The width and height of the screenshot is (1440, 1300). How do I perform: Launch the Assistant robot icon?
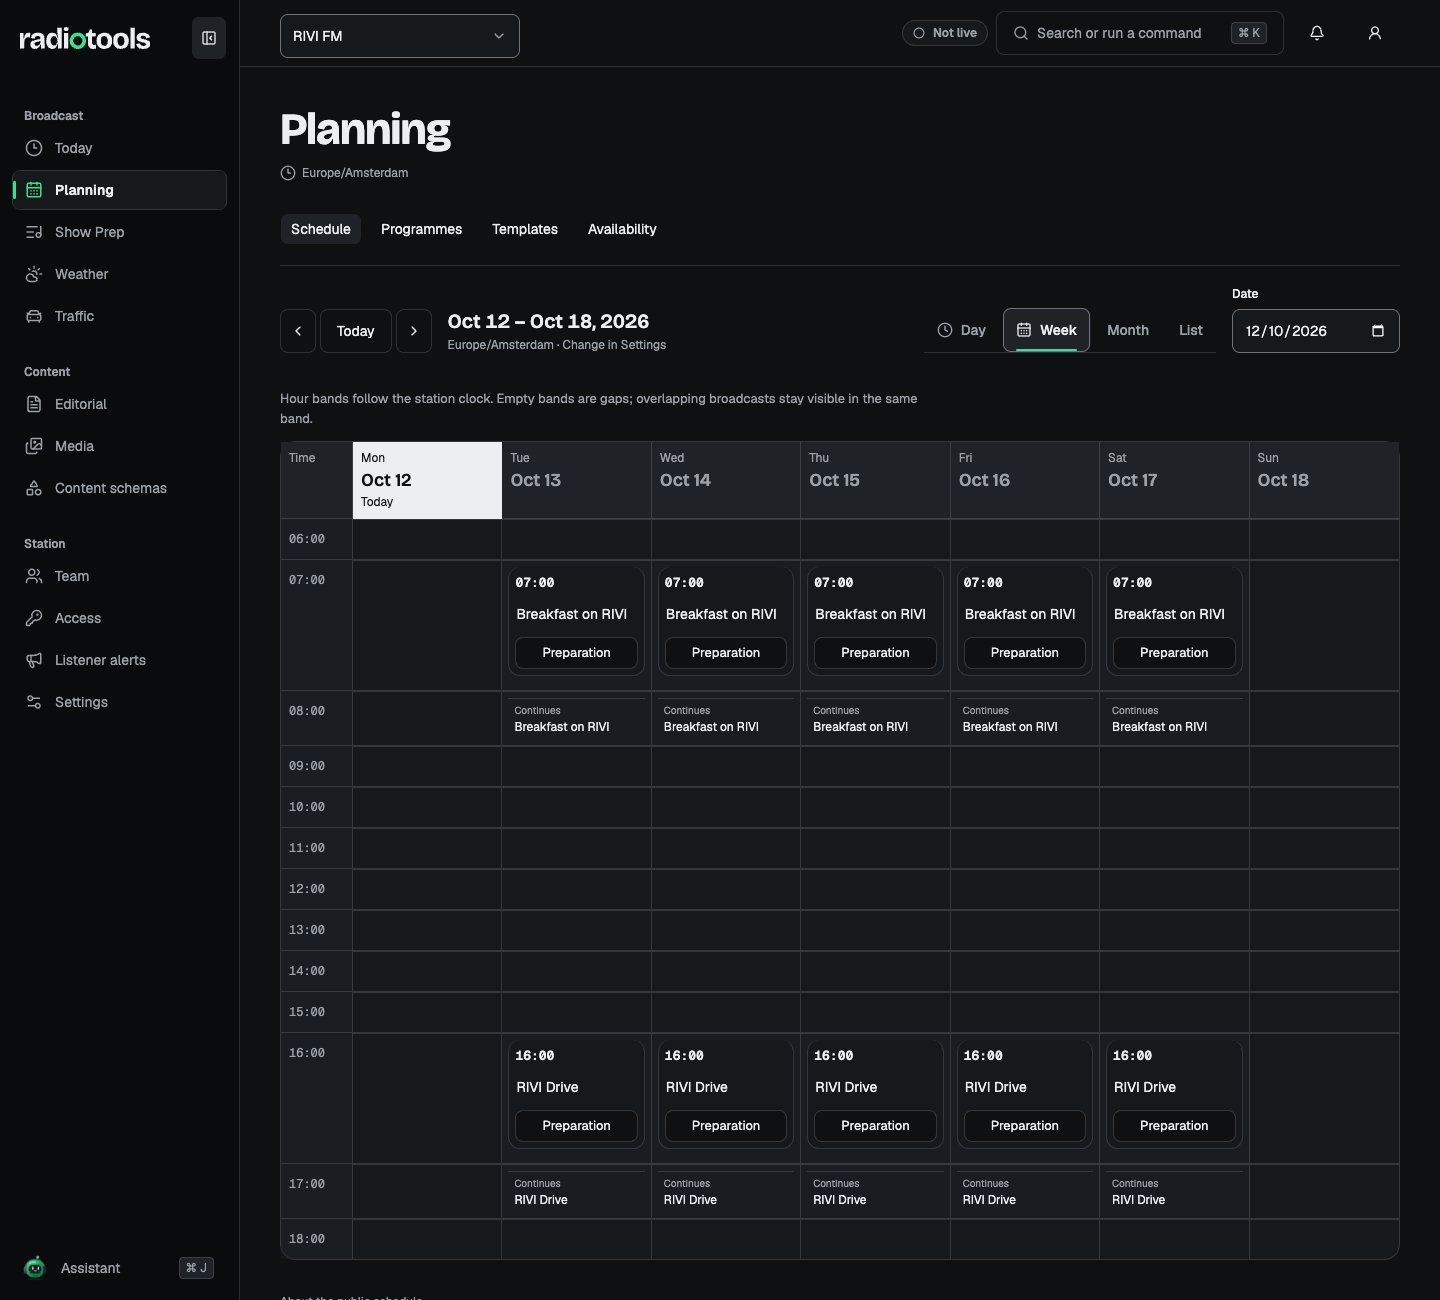coord(35,1268)
